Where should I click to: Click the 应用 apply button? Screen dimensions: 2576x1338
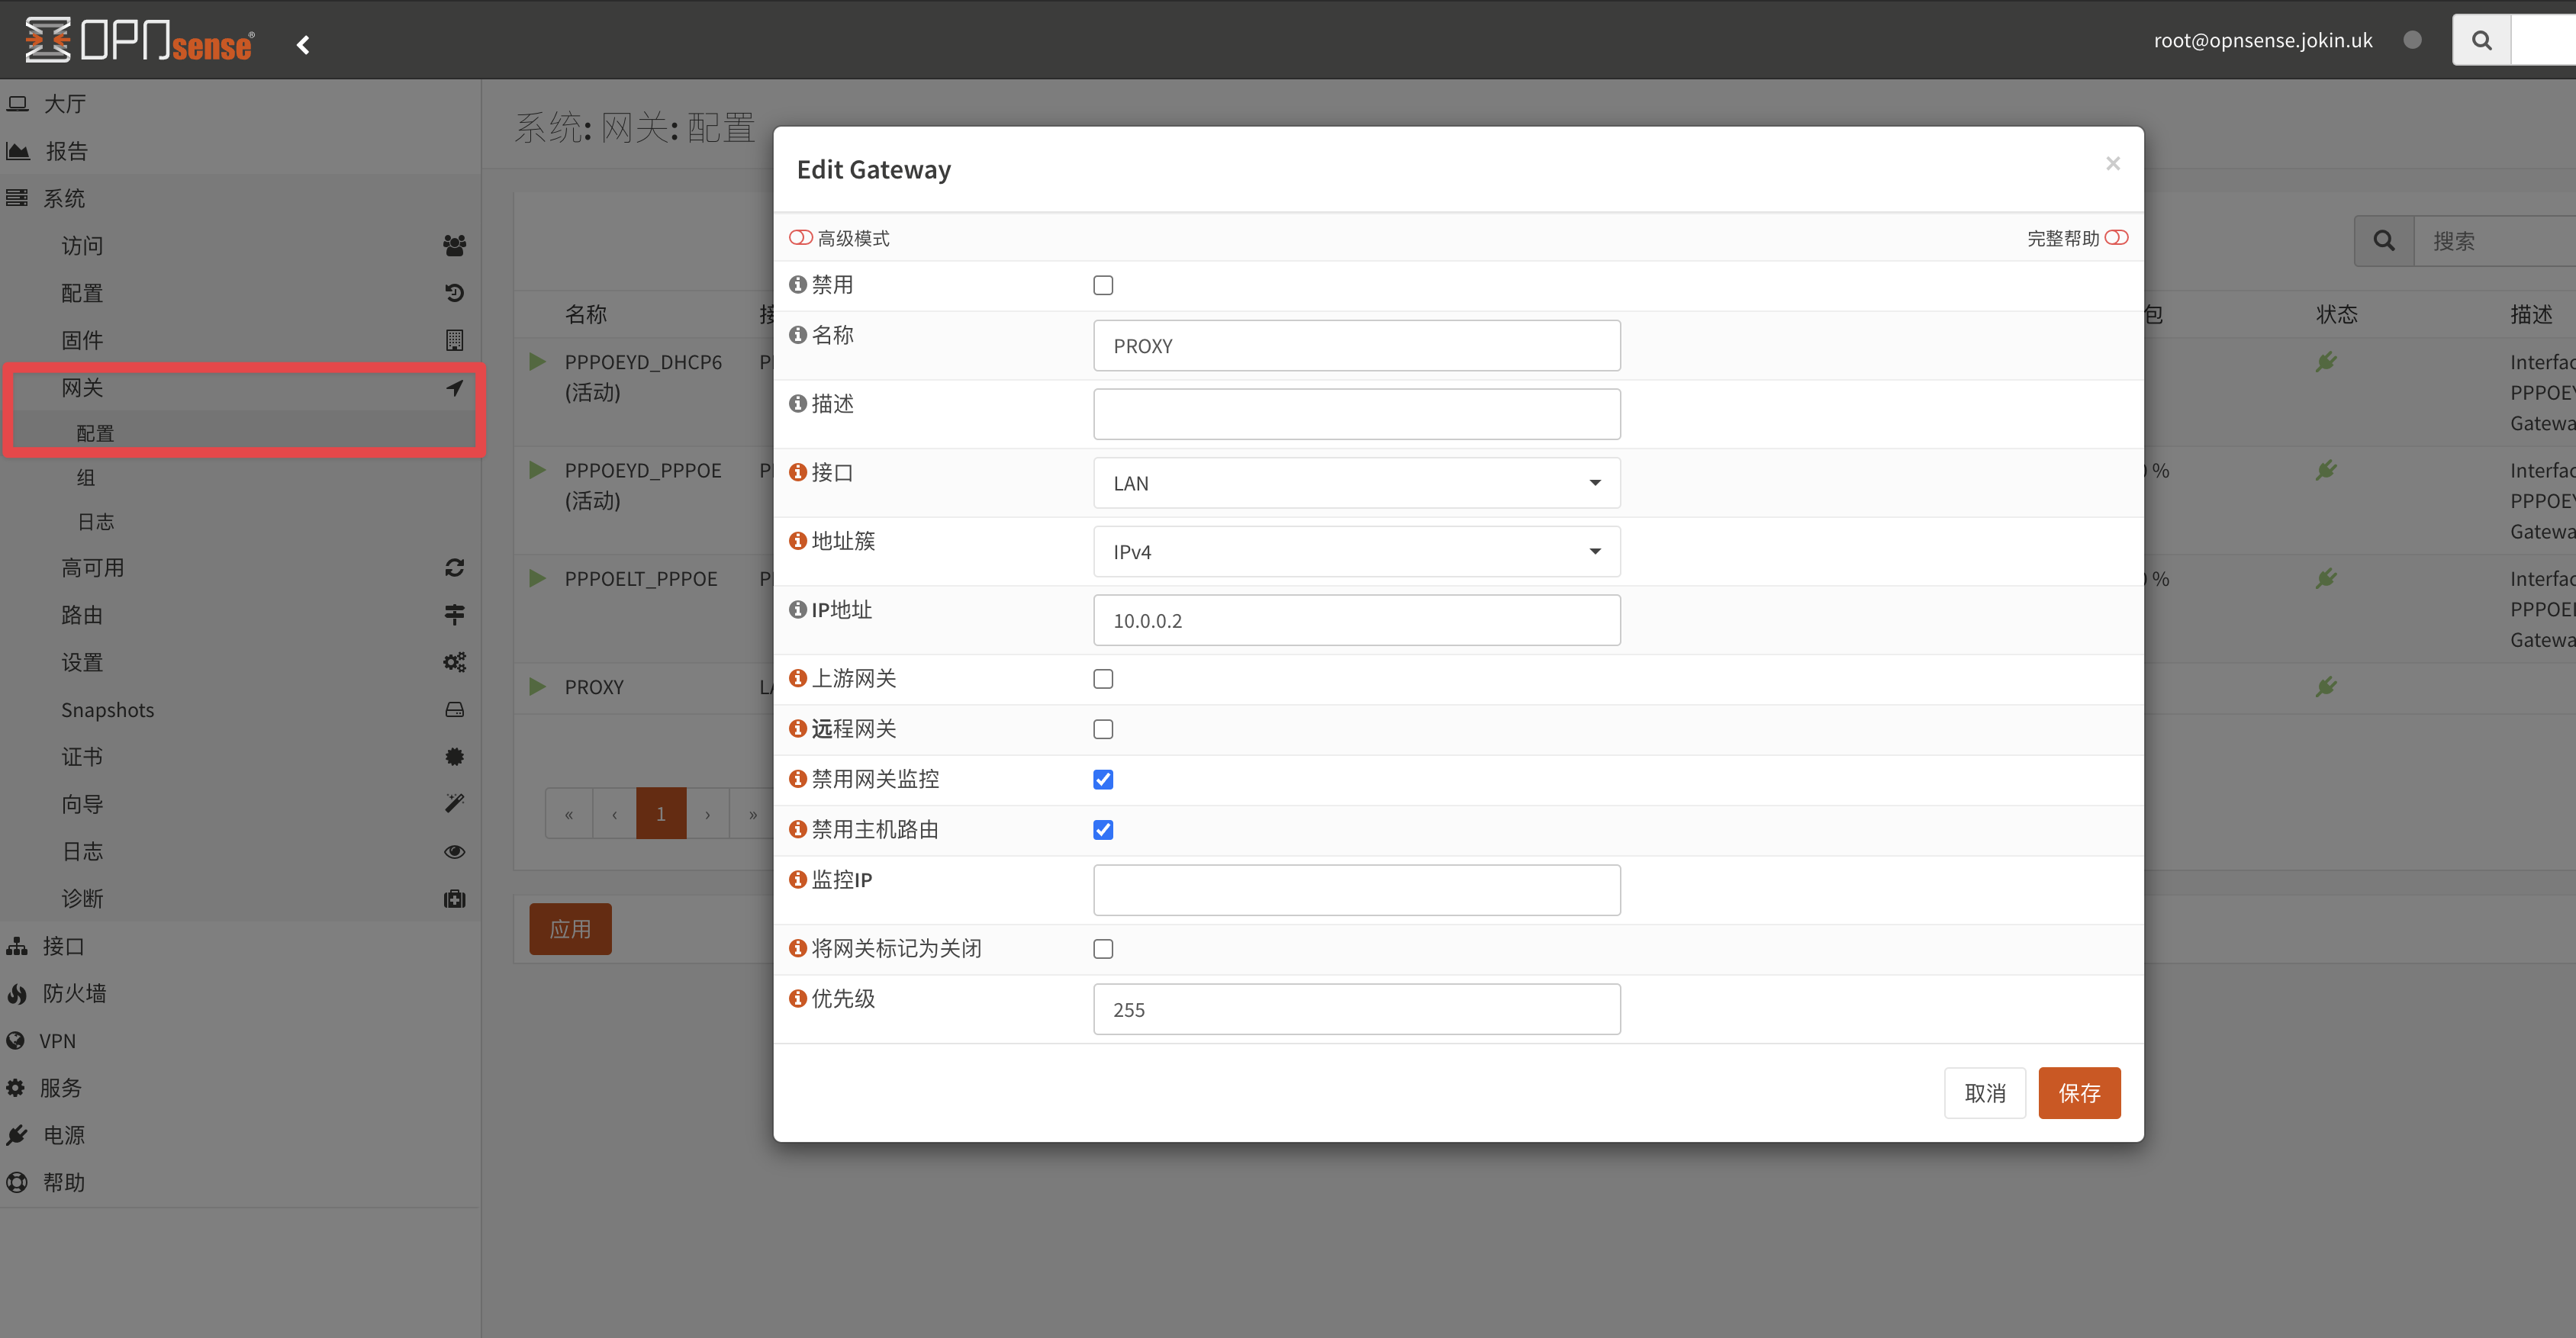click(570, 929)
